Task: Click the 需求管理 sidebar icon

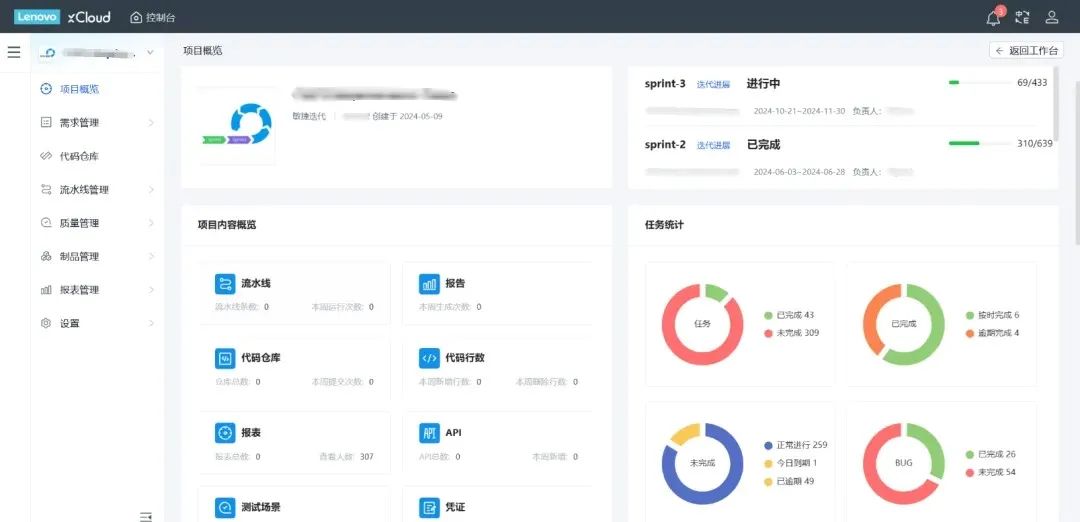Action: coord(46,123)
